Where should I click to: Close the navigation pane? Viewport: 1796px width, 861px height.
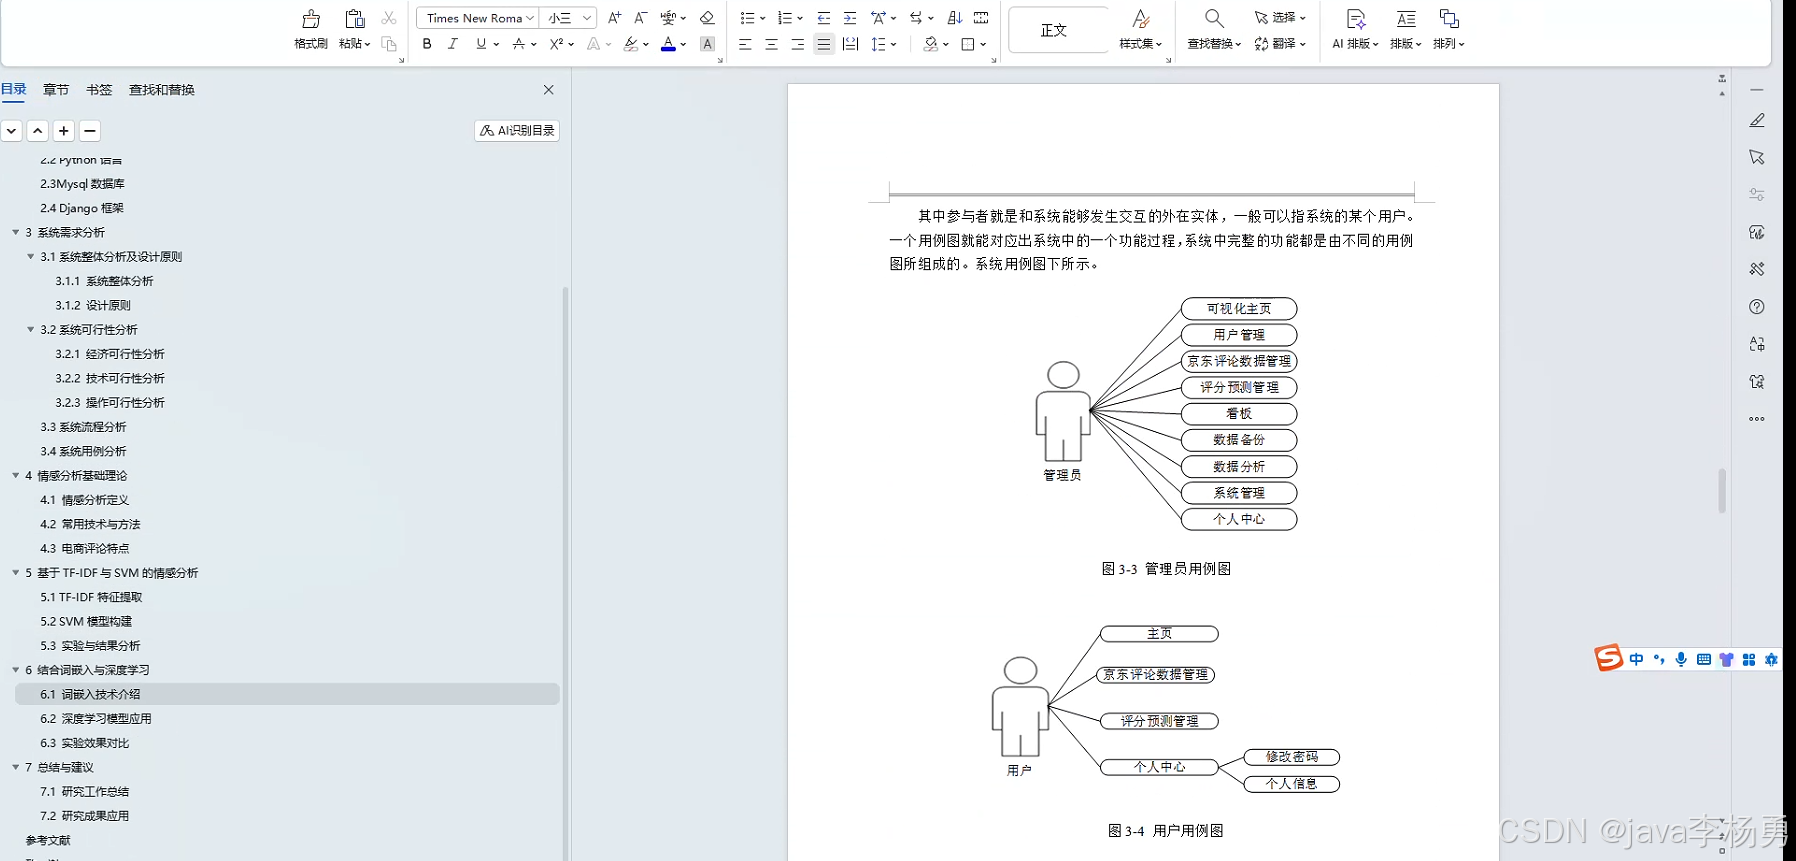click(549, 90)
